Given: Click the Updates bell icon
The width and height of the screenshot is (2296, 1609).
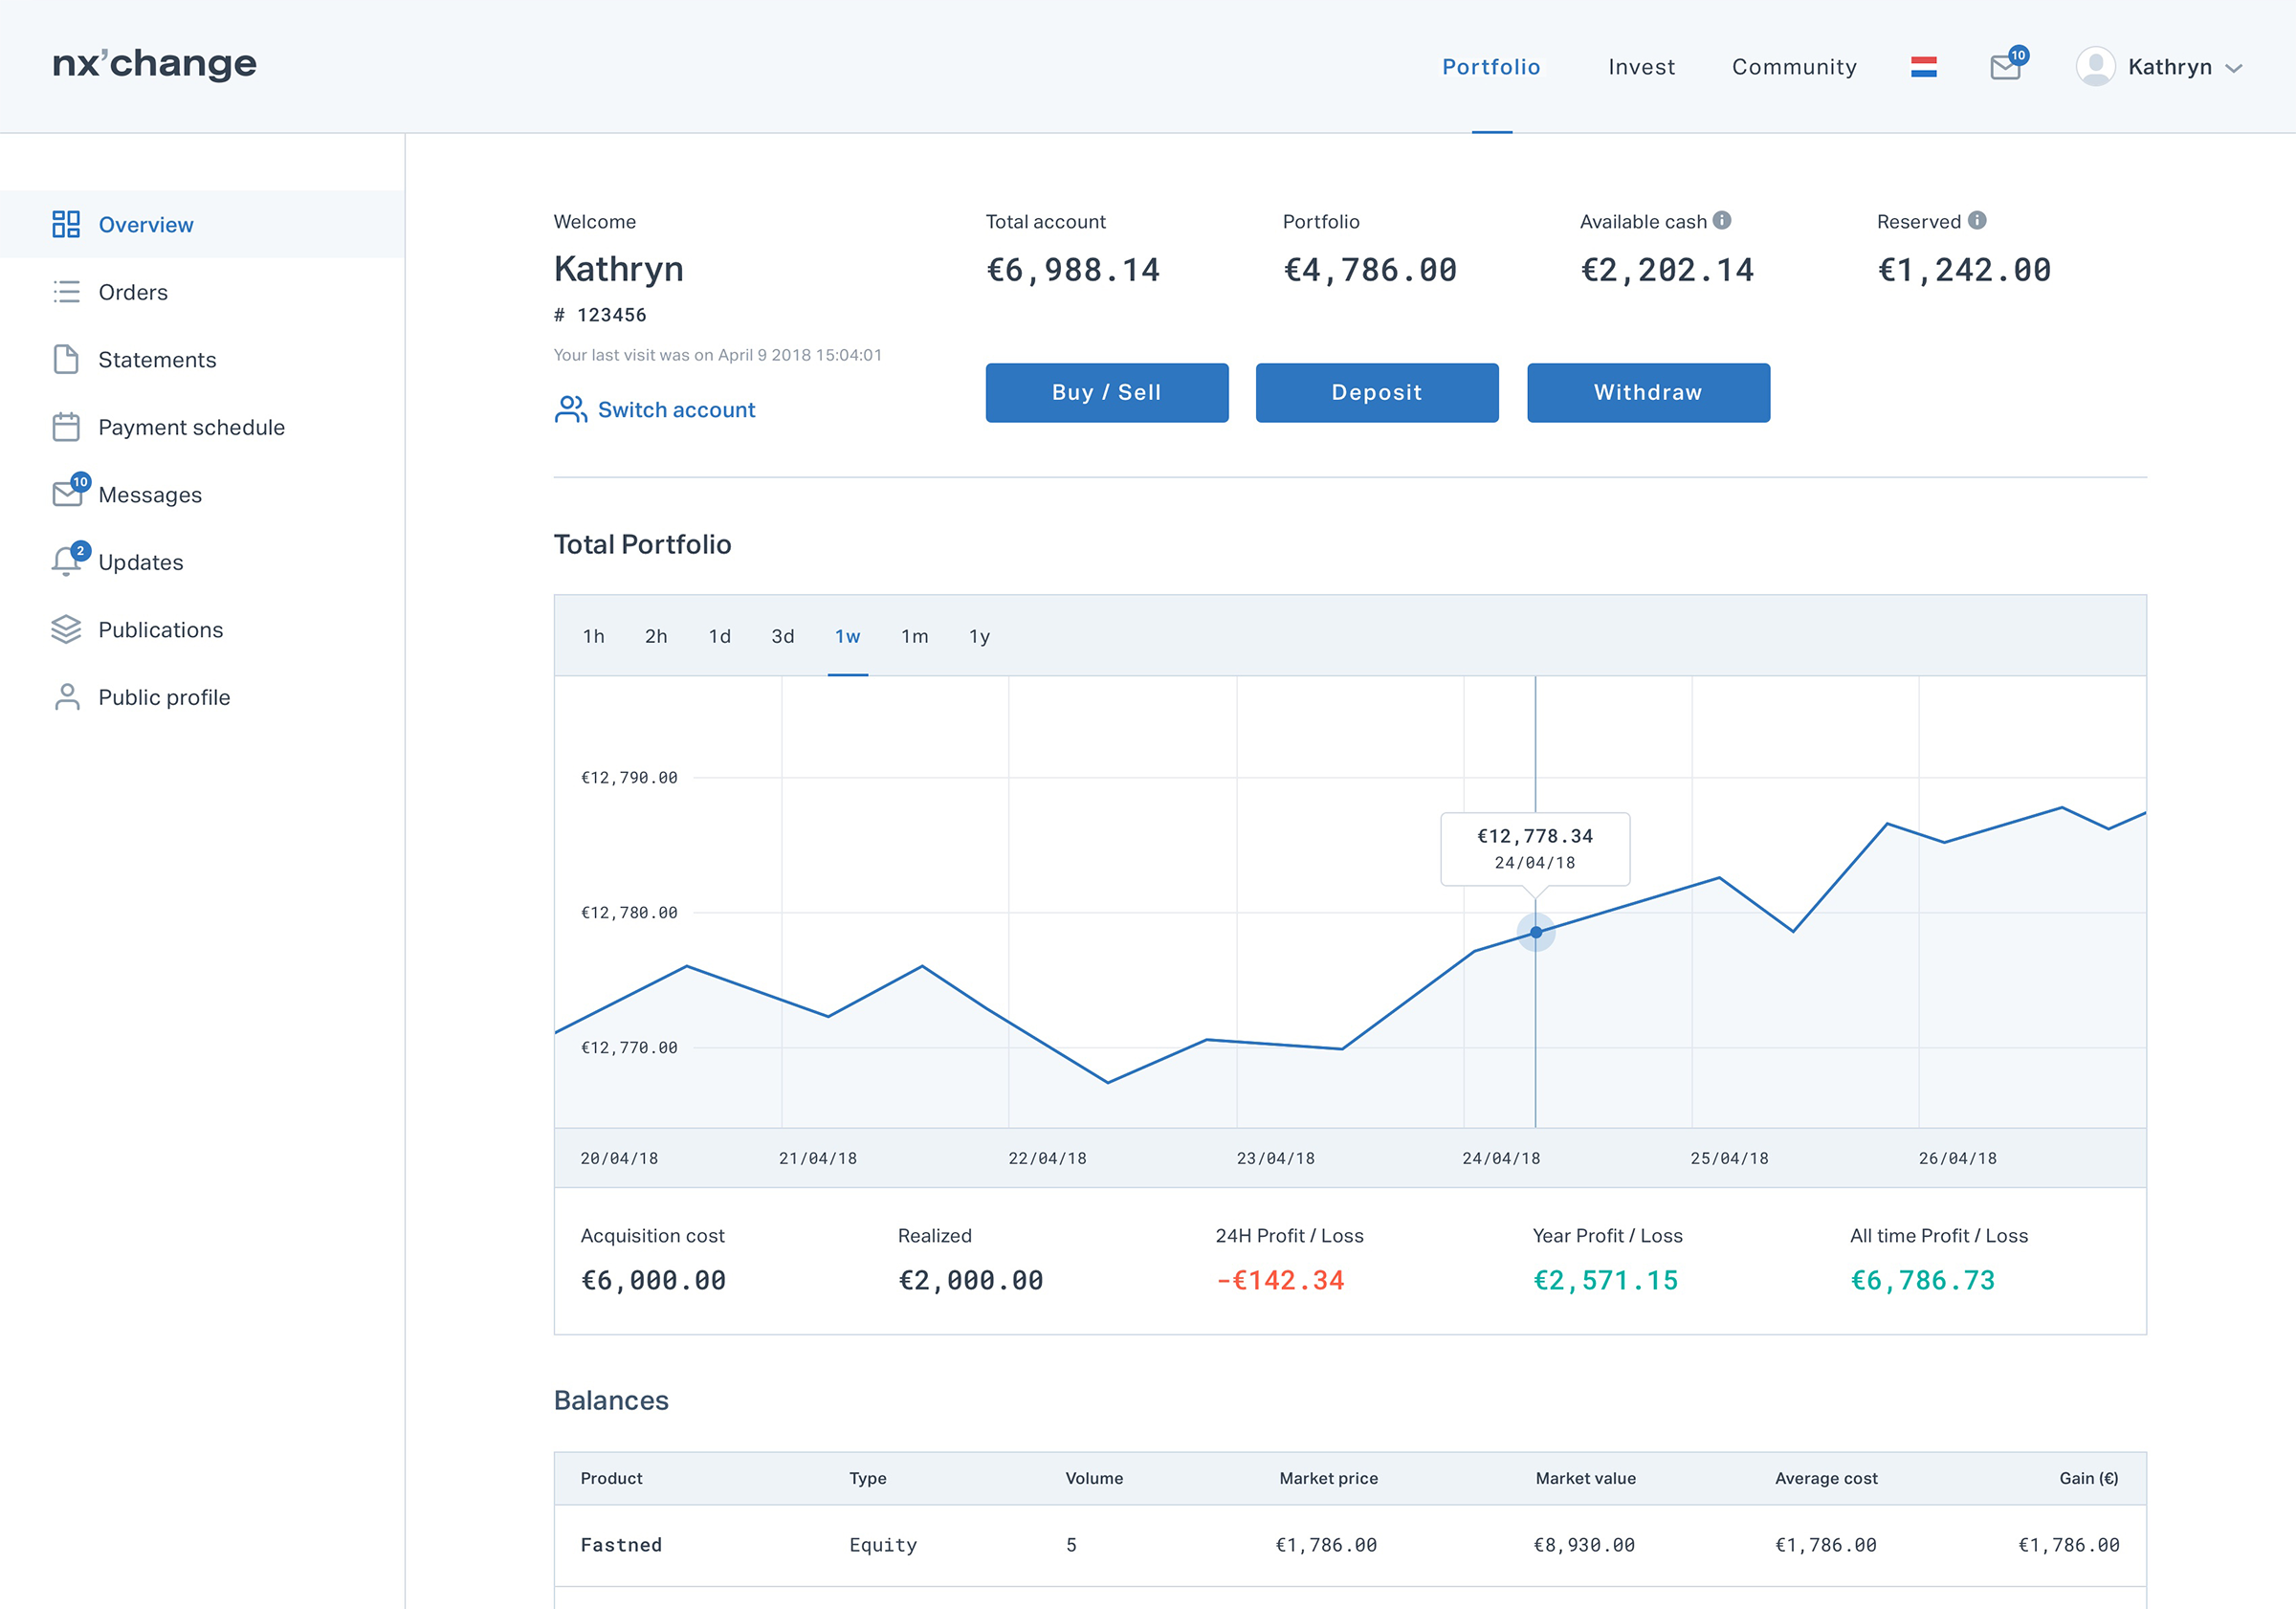Looking at the screenshot, I should coord(66,561).
